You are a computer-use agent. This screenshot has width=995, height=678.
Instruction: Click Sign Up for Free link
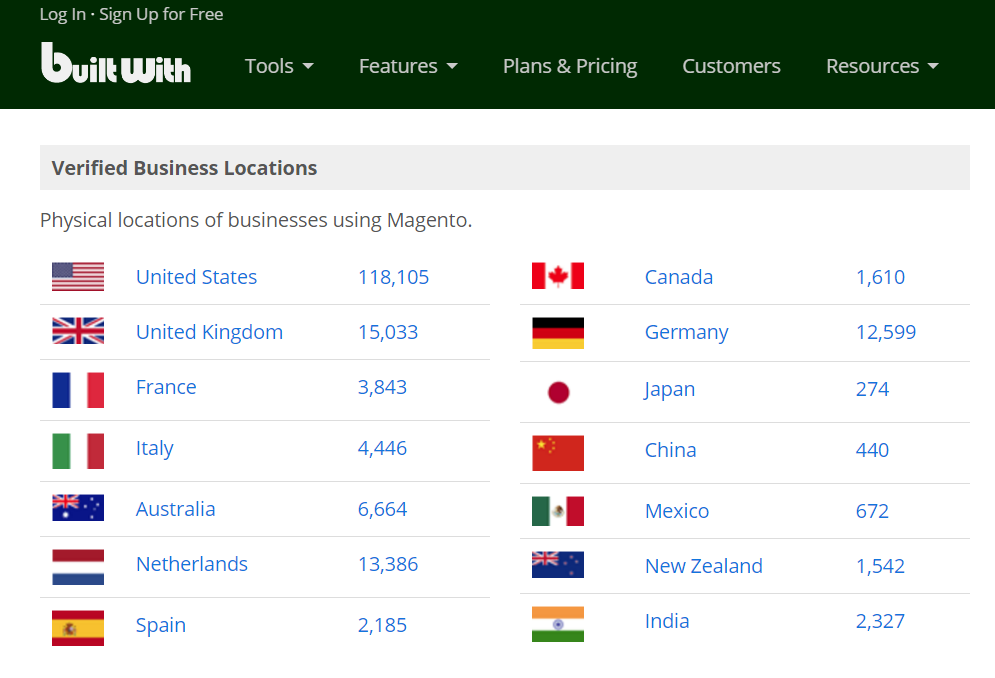coord(161,15)
